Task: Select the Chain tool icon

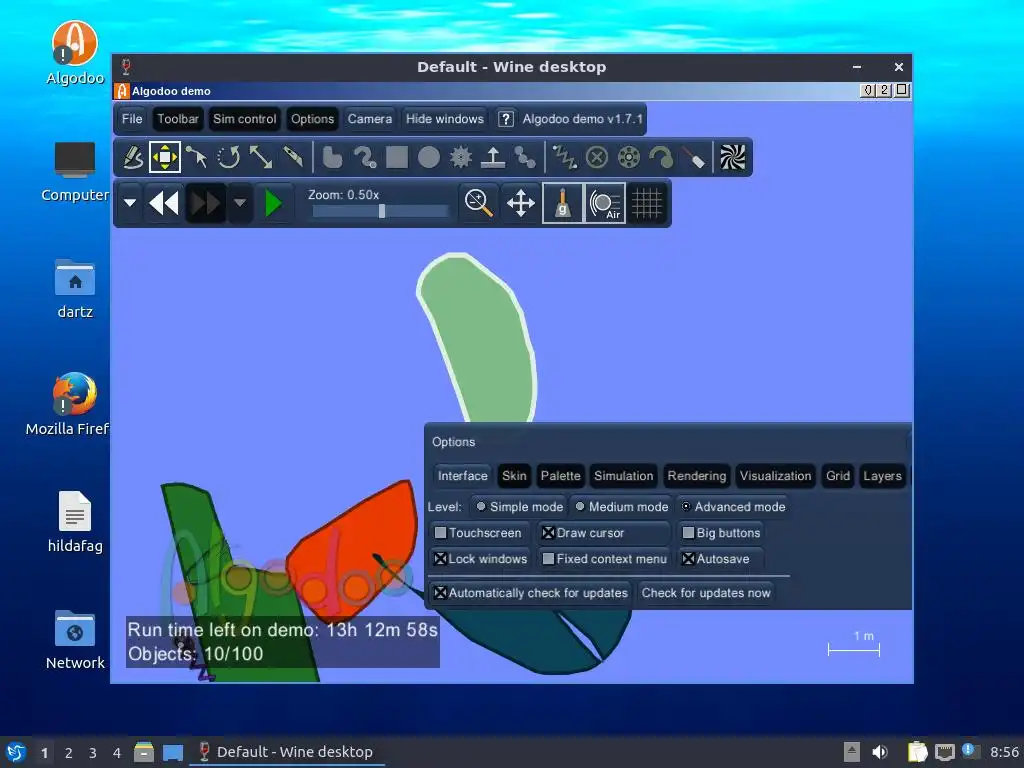Action: [x=524, y=157]
